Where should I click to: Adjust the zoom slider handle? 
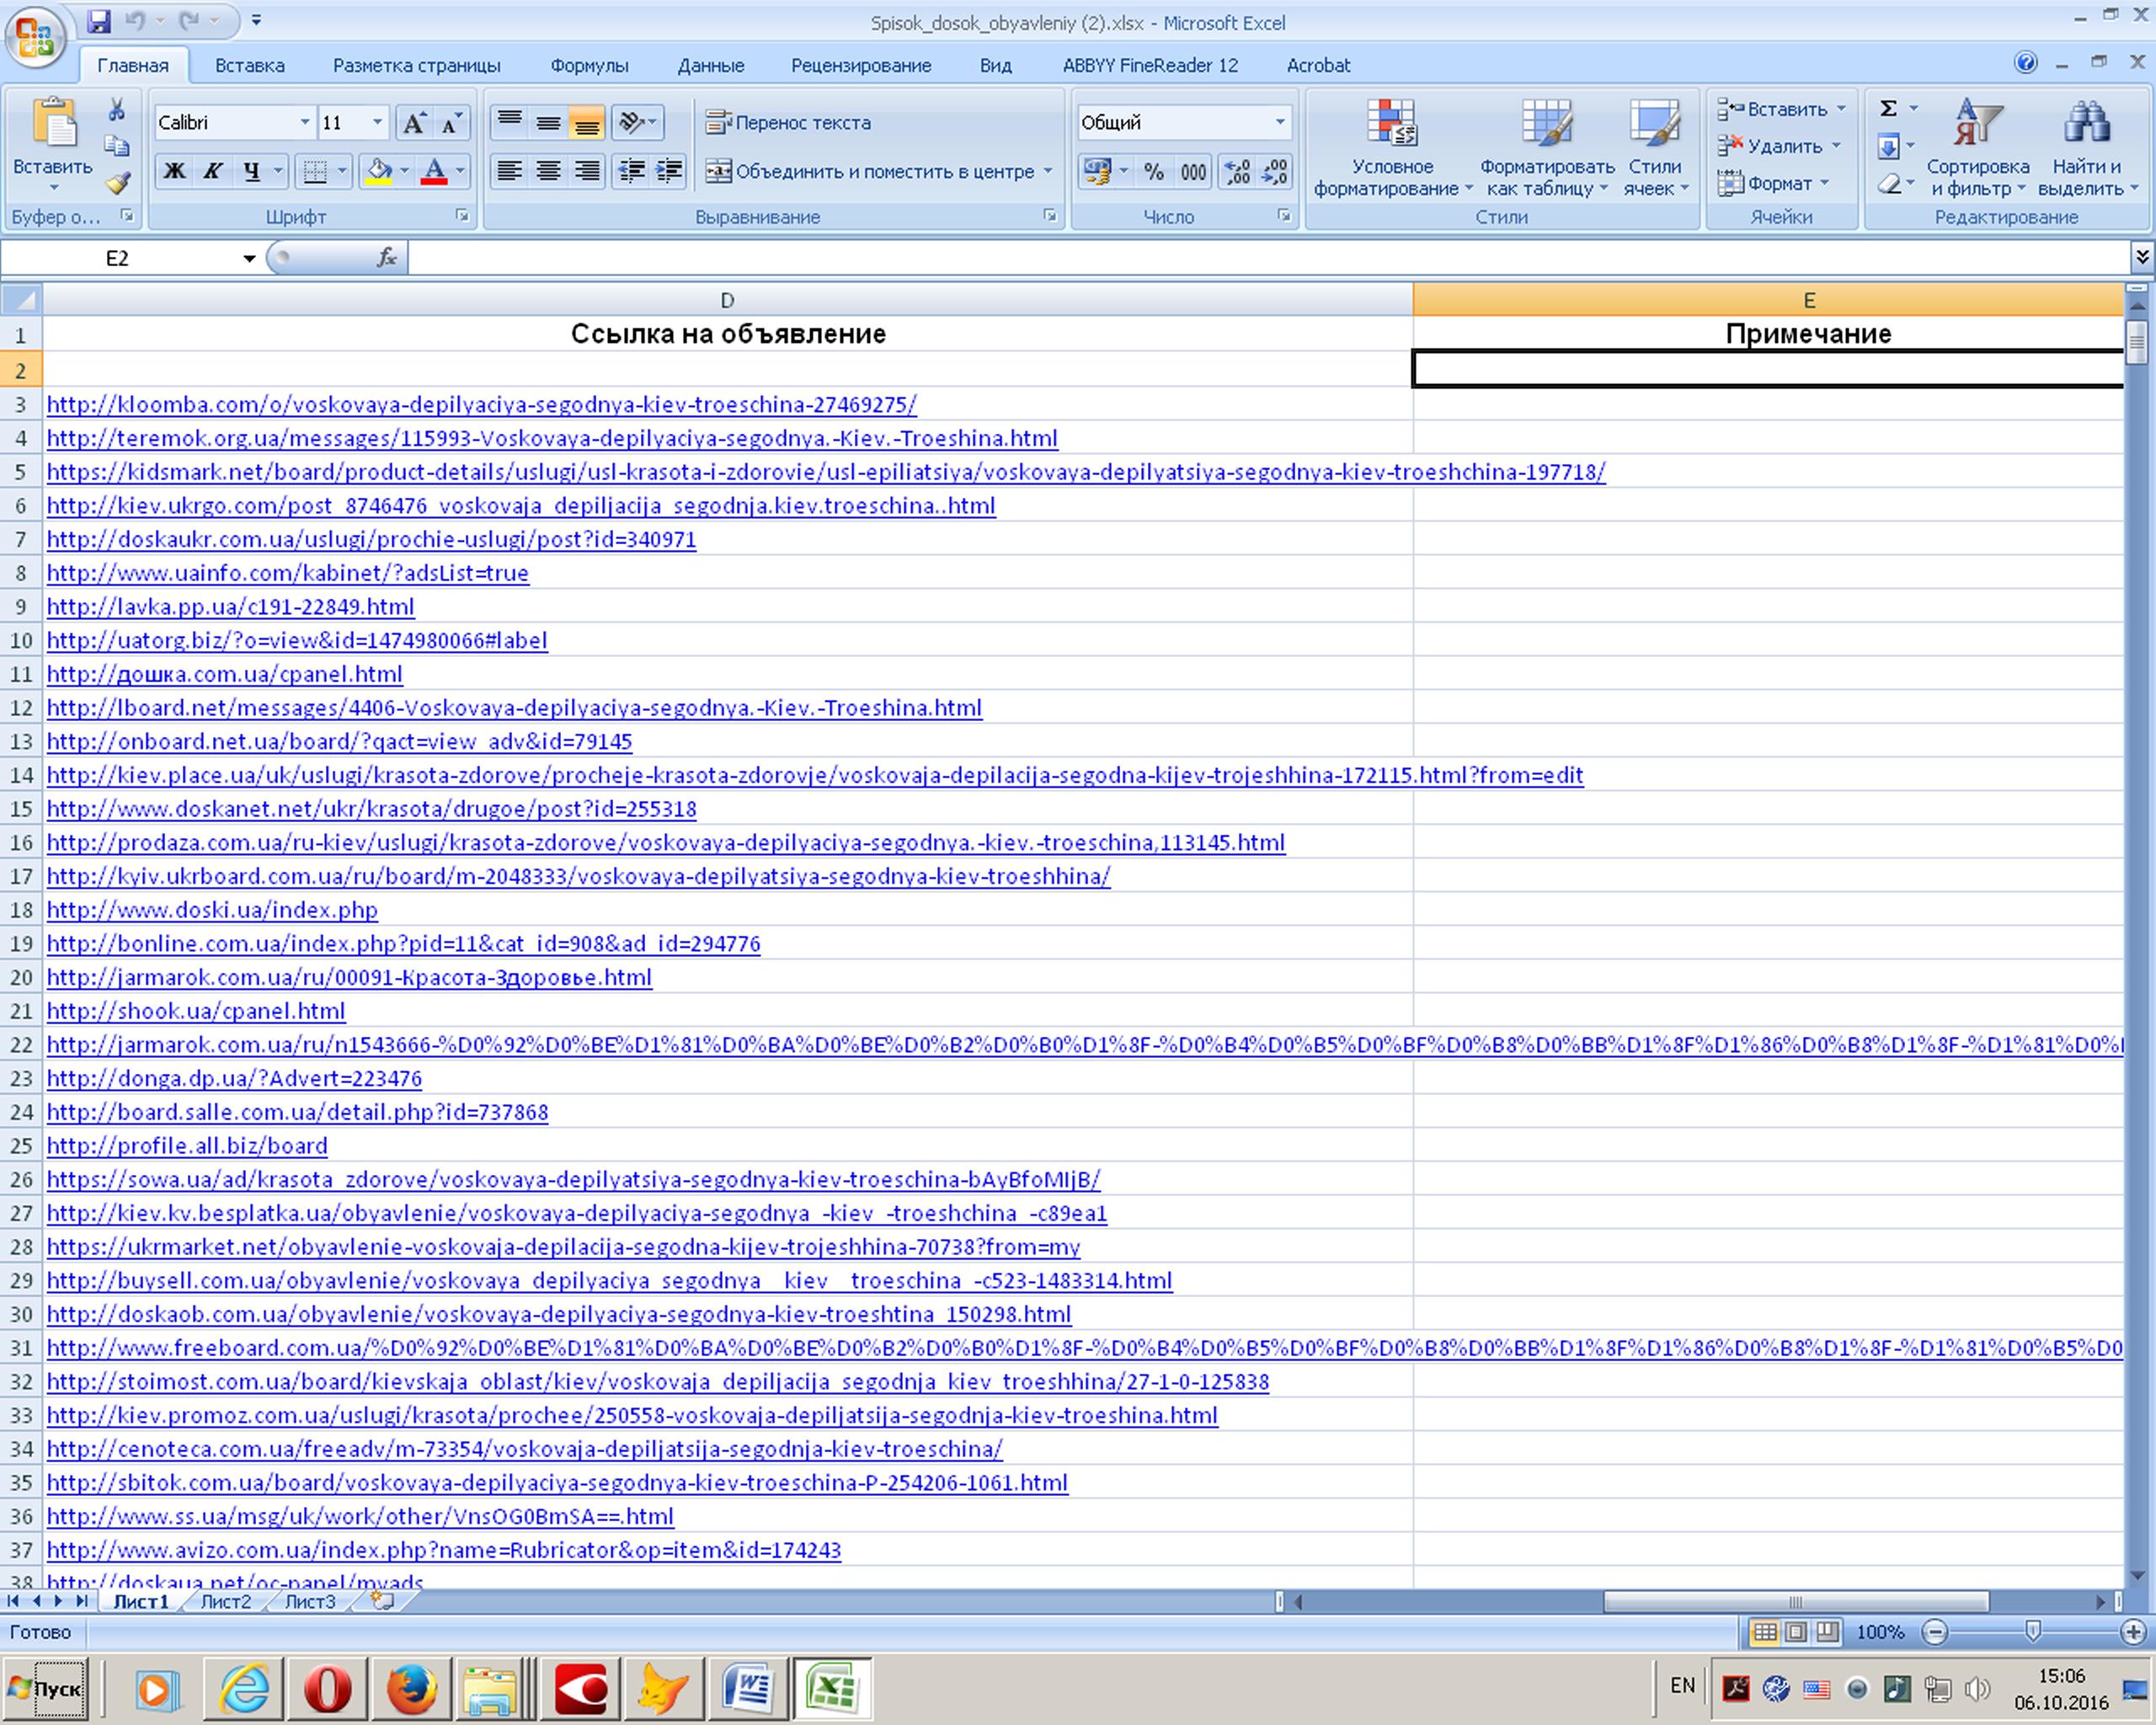(2032, 1632)
